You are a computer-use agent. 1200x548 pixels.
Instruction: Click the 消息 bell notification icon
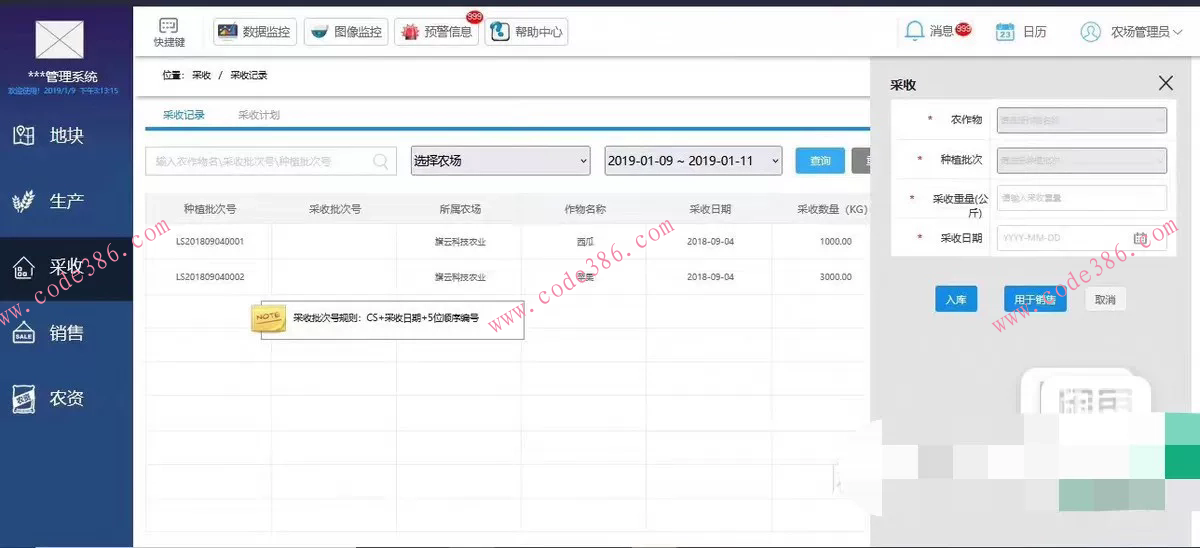pyautogui.click(x=914, y=31)
